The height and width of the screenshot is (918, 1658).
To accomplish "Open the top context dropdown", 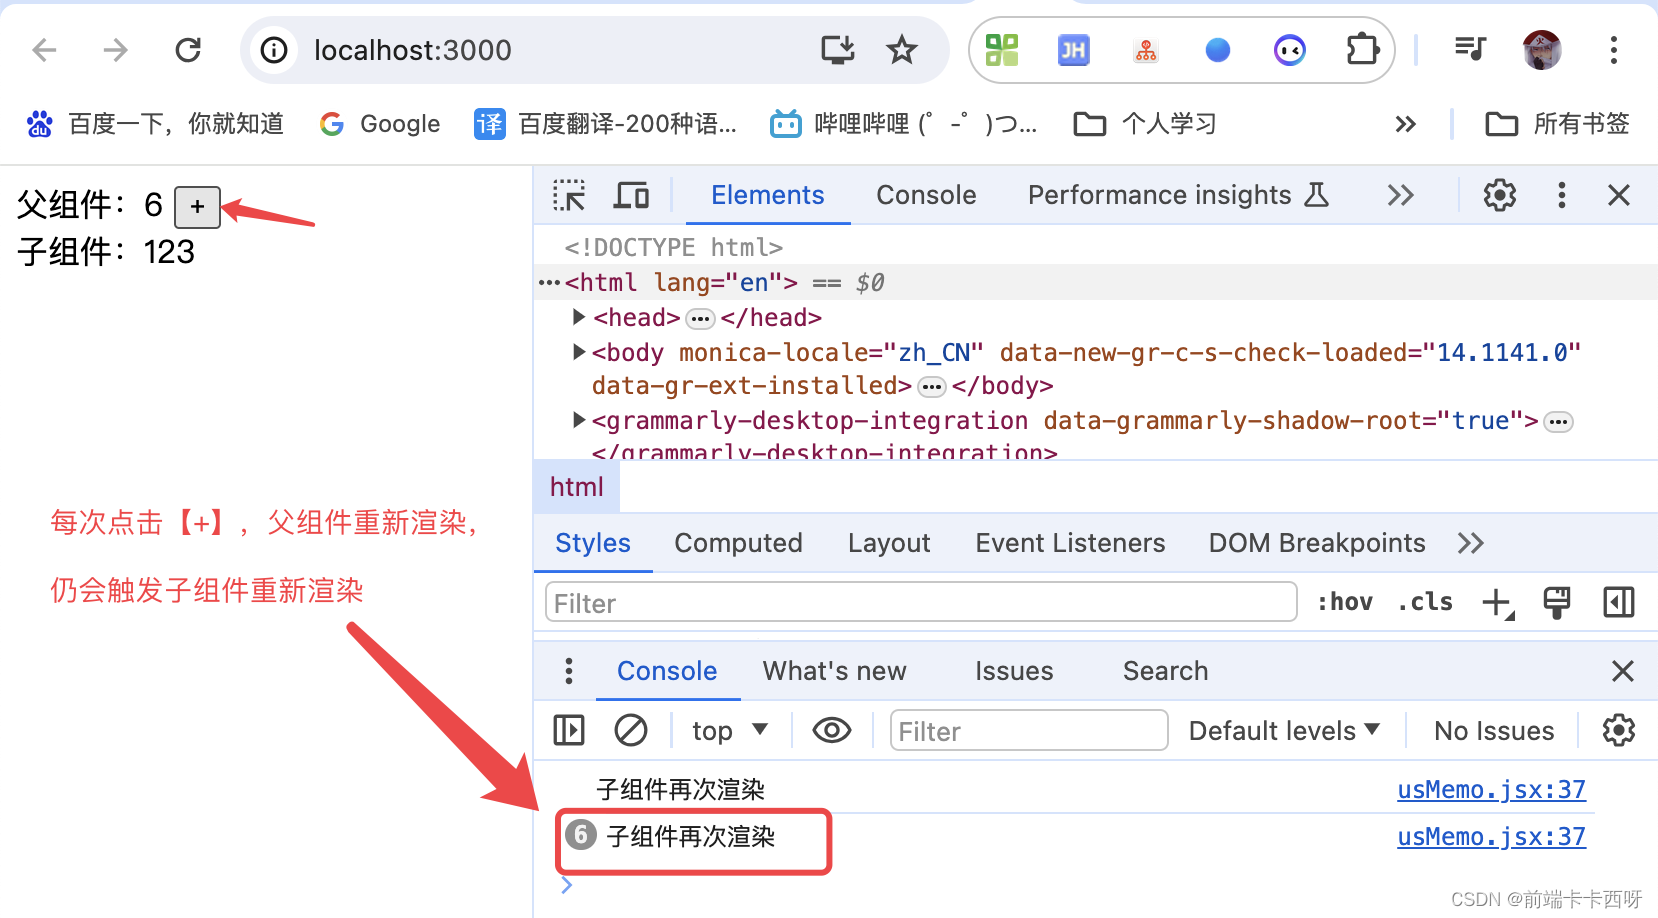I will (x=730, y=731).
